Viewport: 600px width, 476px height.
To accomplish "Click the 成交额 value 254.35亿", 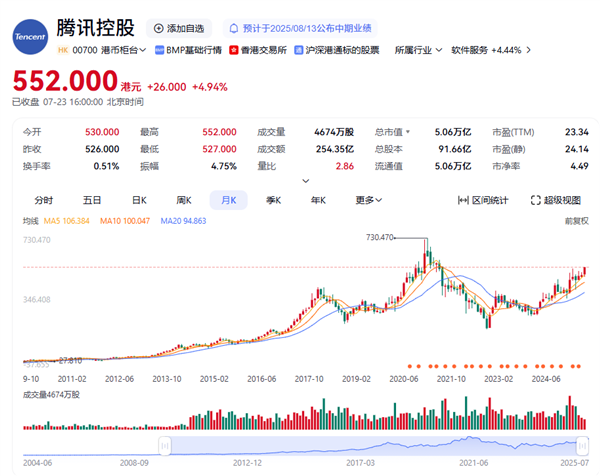I will click(334, 149).
